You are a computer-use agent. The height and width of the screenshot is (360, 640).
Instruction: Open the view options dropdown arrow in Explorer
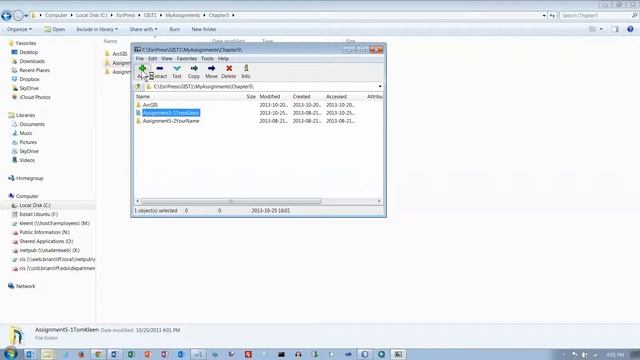click(x=601, y=29)
